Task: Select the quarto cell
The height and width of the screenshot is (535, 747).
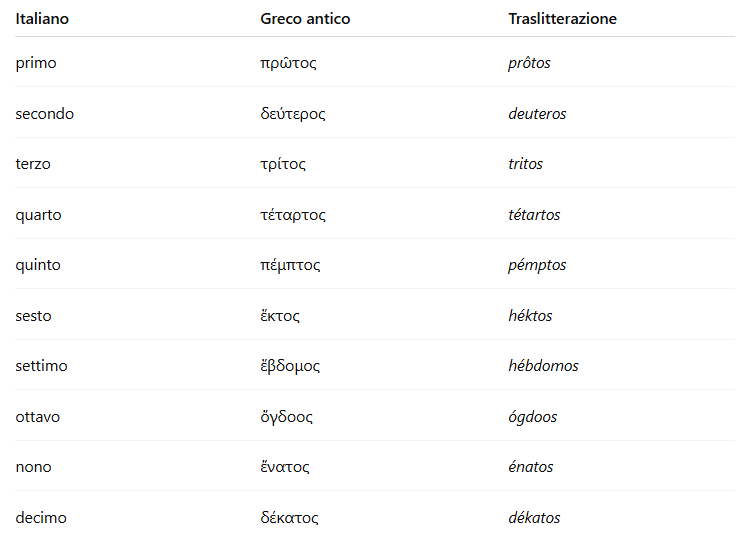Action: coord(39,215)
